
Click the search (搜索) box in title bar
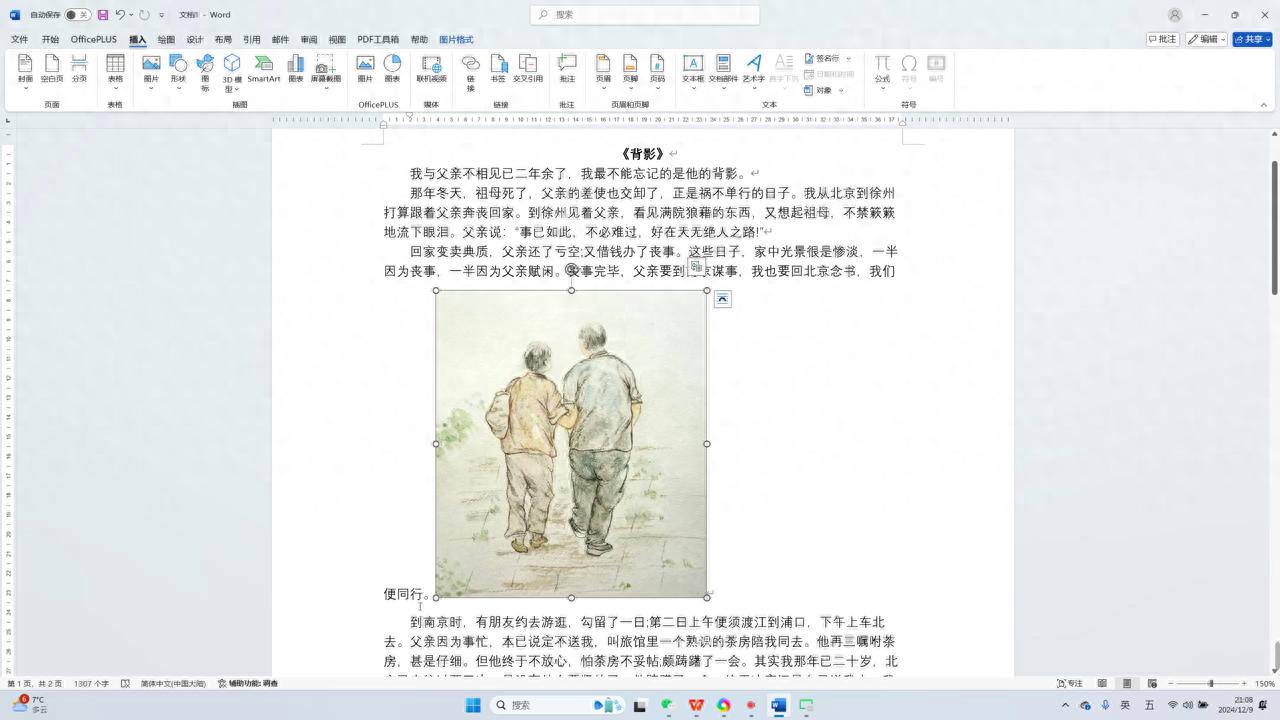point(645,15)
